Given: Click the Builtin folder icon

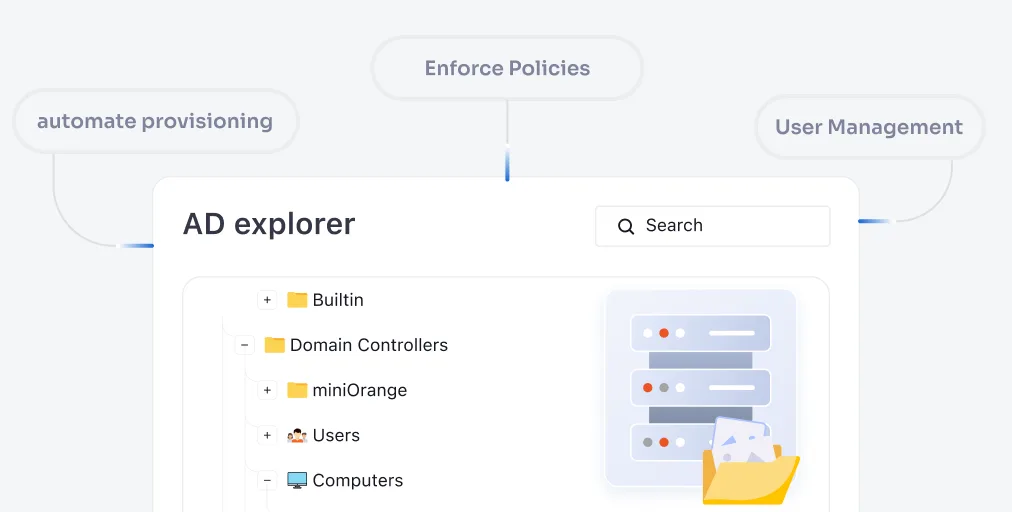Looking at the screenshot, I should click(297, 300).
